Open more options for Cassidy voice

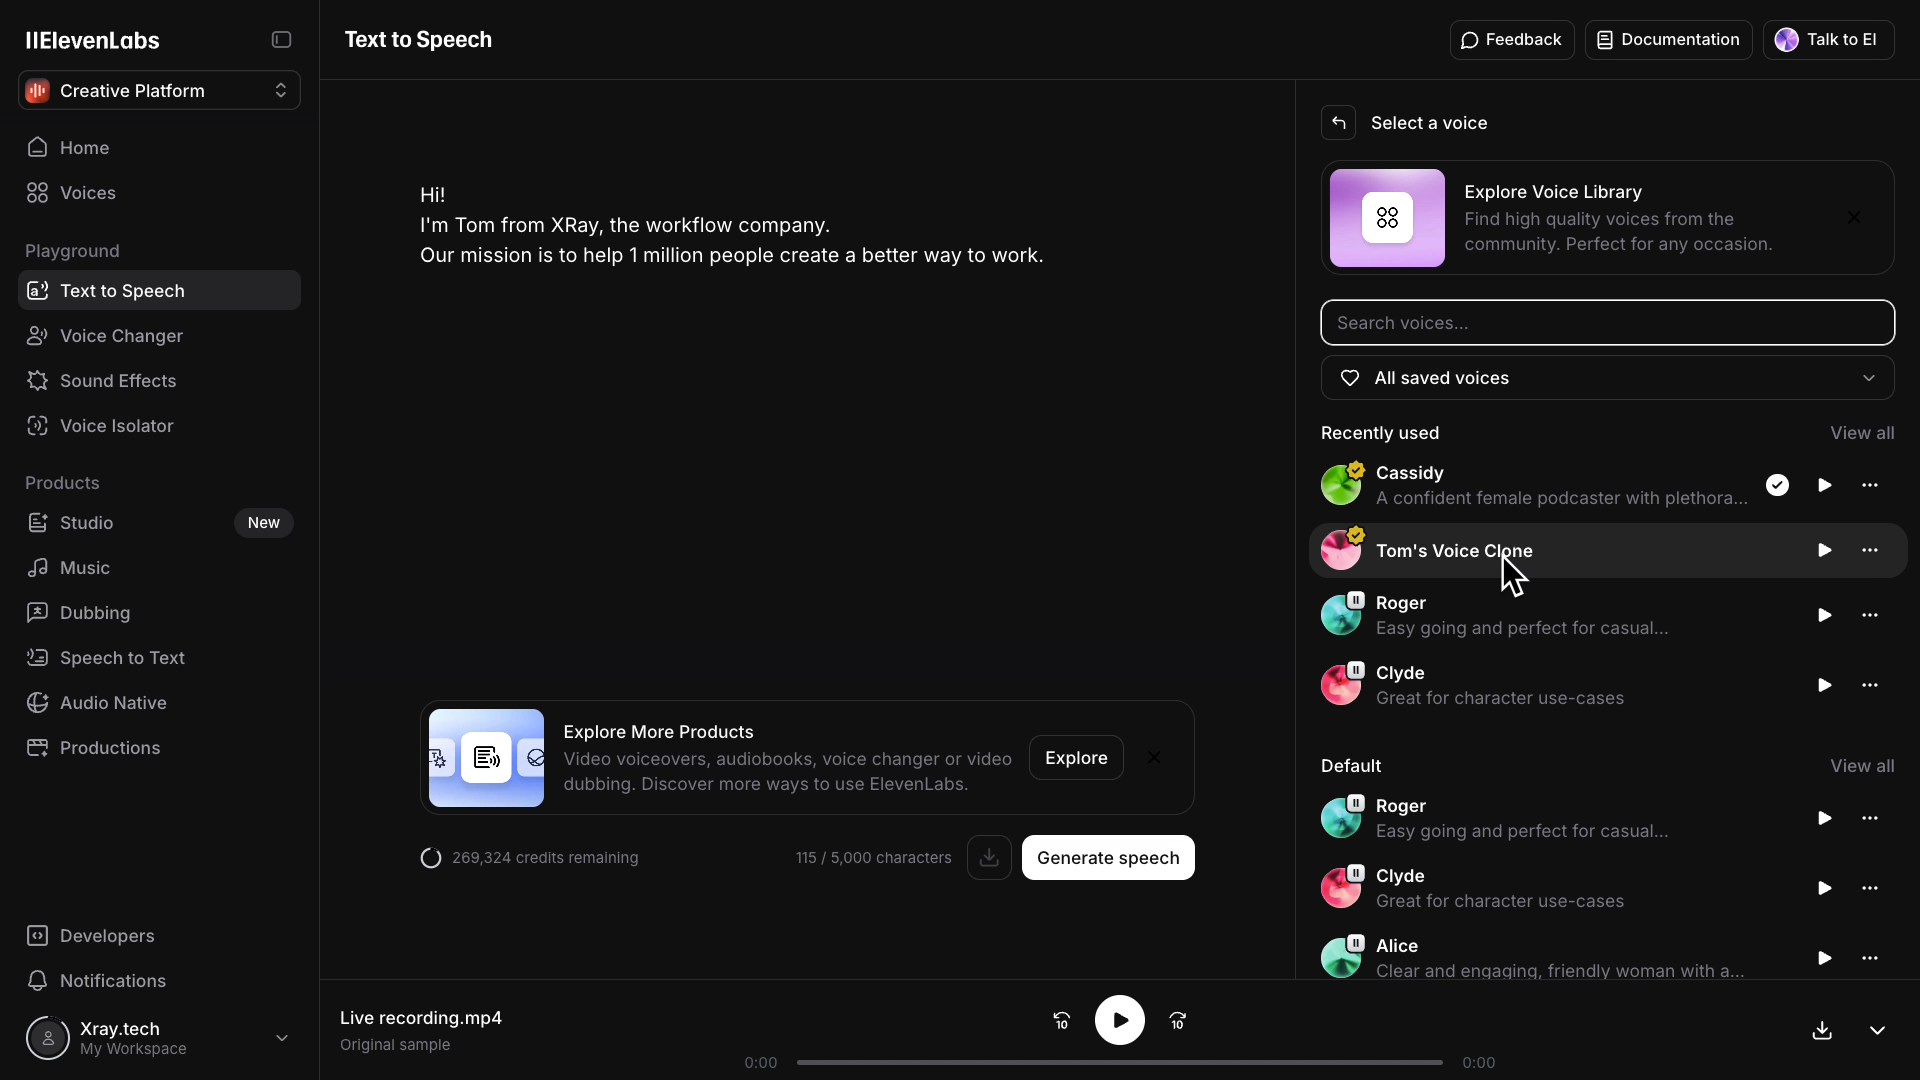pyautogui.click(x=1871, y=485)
